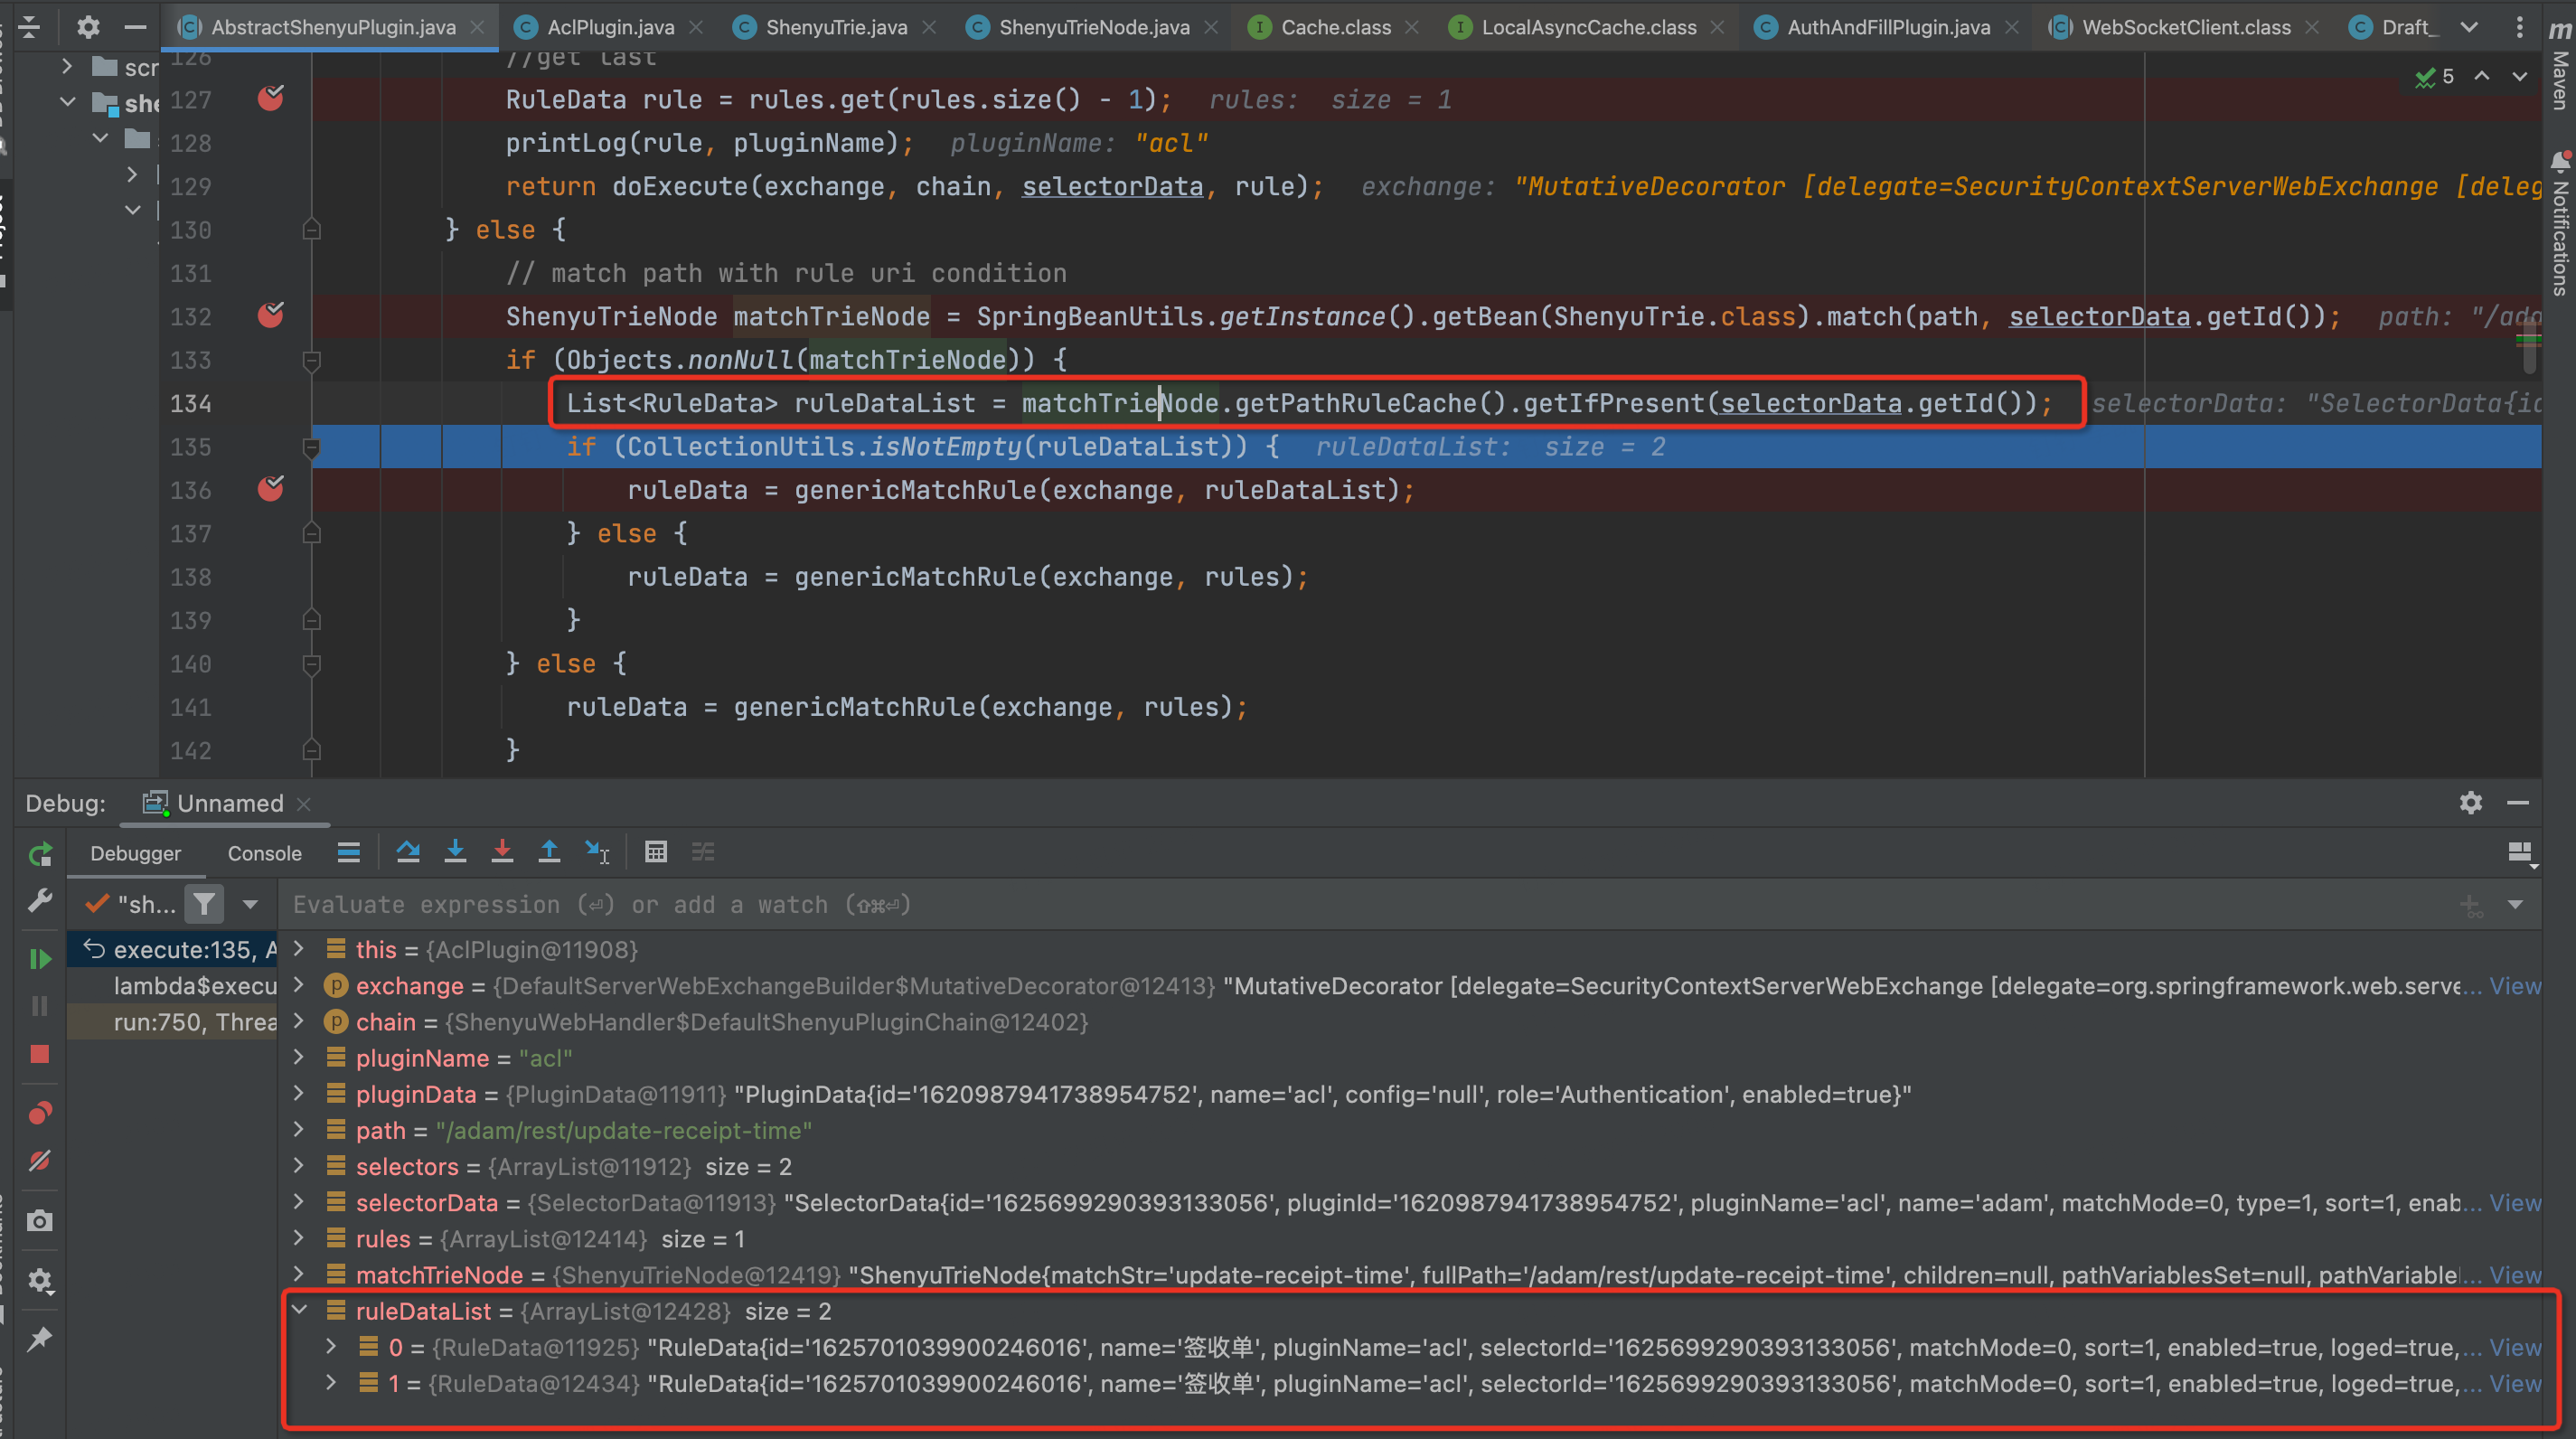Image resolution: width=2576 pixels, height=1439 pixels.
Task: Toggle the breakpoint on line 132
Action: [270, 316]
